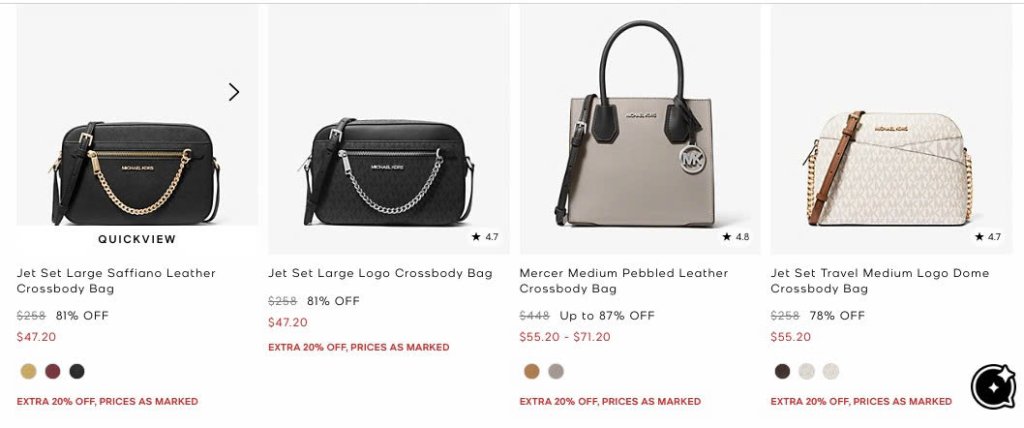Select the tan color swatch for Saffiano bag
This screenshot has height=428, width=1024.
pyautogui.click(x=28, y=372)
